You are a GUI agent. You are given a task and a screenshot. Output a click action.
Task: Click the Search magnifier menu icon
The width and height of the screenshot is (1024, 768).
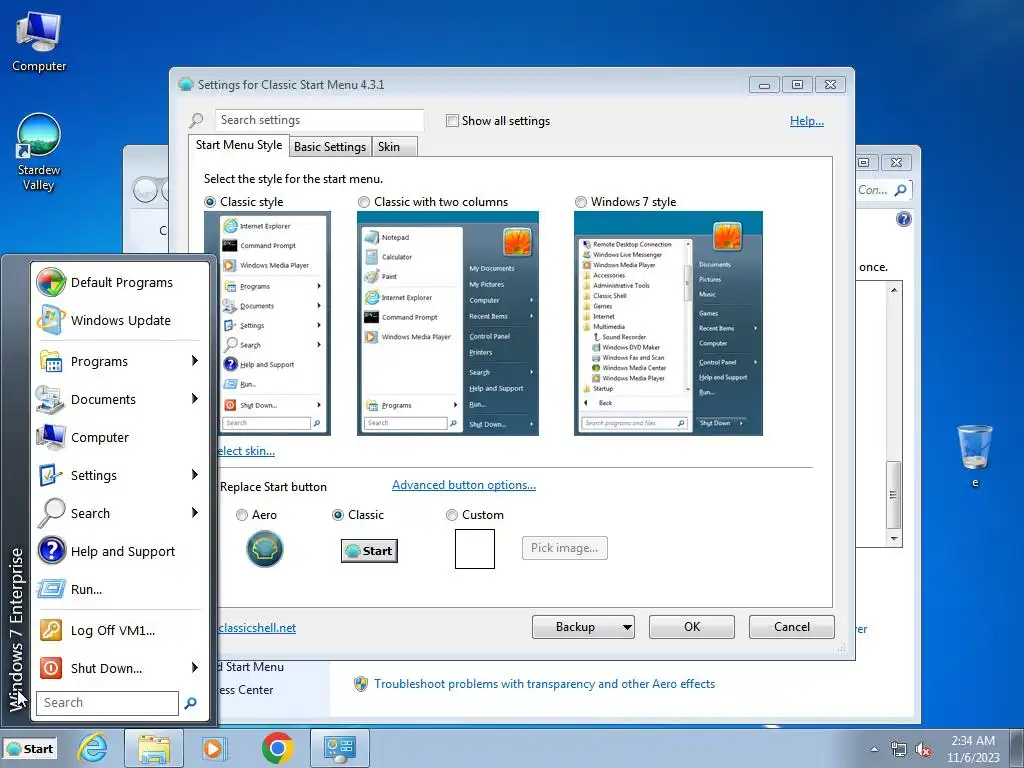click(51, 513)
